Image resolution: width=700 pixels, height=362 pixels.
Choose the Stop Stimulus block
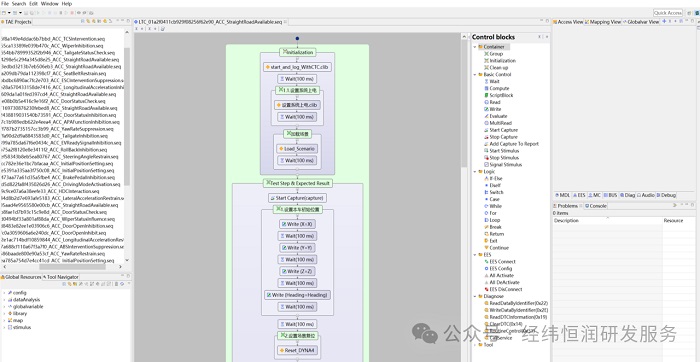click(x=504, y=158)
